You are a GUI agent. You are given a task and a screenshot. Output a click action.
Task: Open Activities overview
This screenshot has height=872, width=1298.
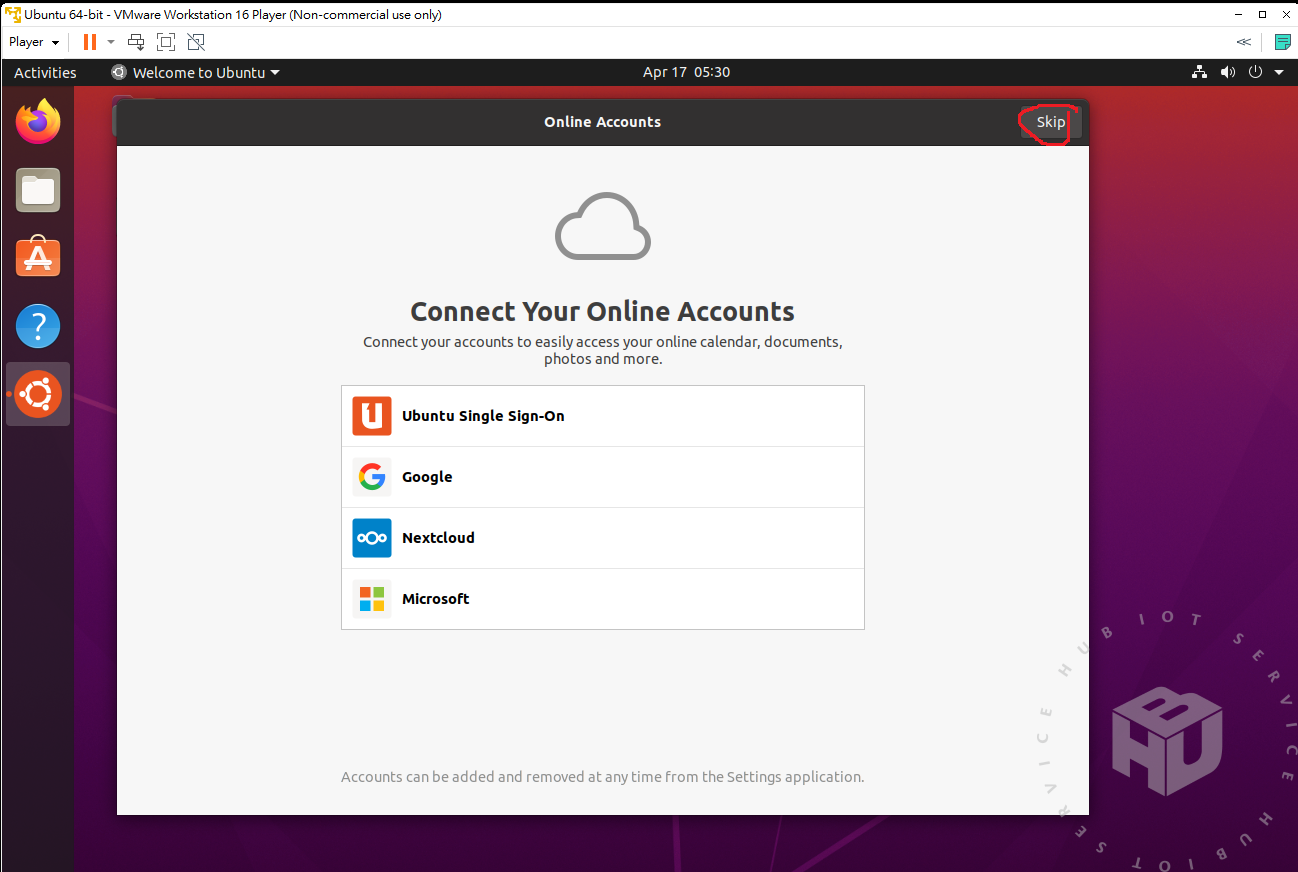click(45, 72)
